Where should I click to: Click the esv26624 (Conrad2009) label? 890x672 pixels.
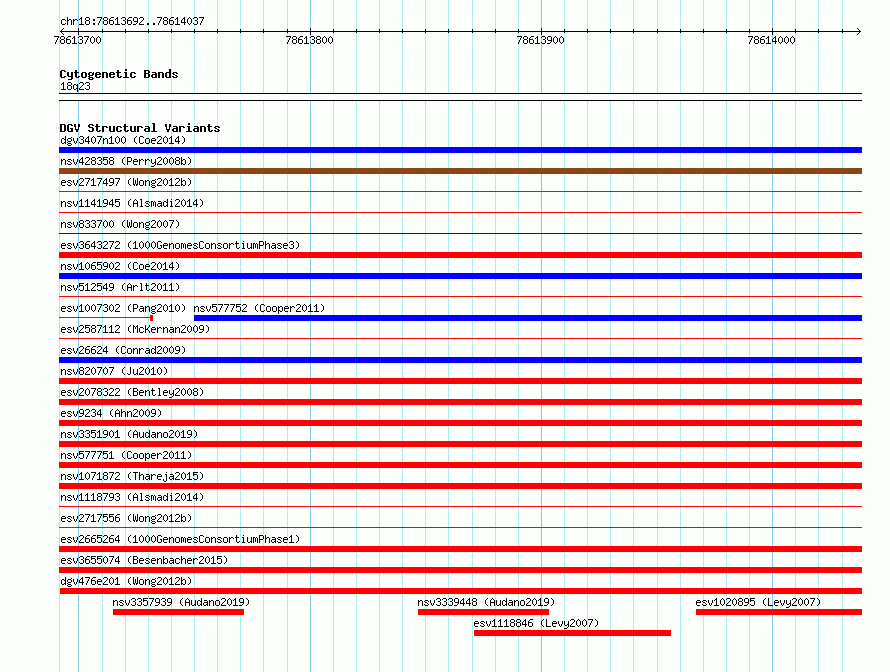[x=123, y=350]
